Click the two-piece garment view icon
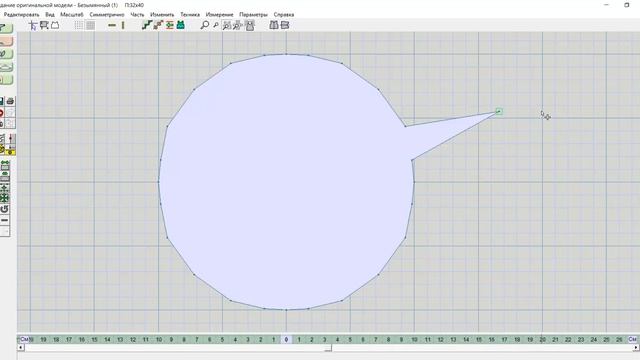The image size is (640, 360). [274, 25]
